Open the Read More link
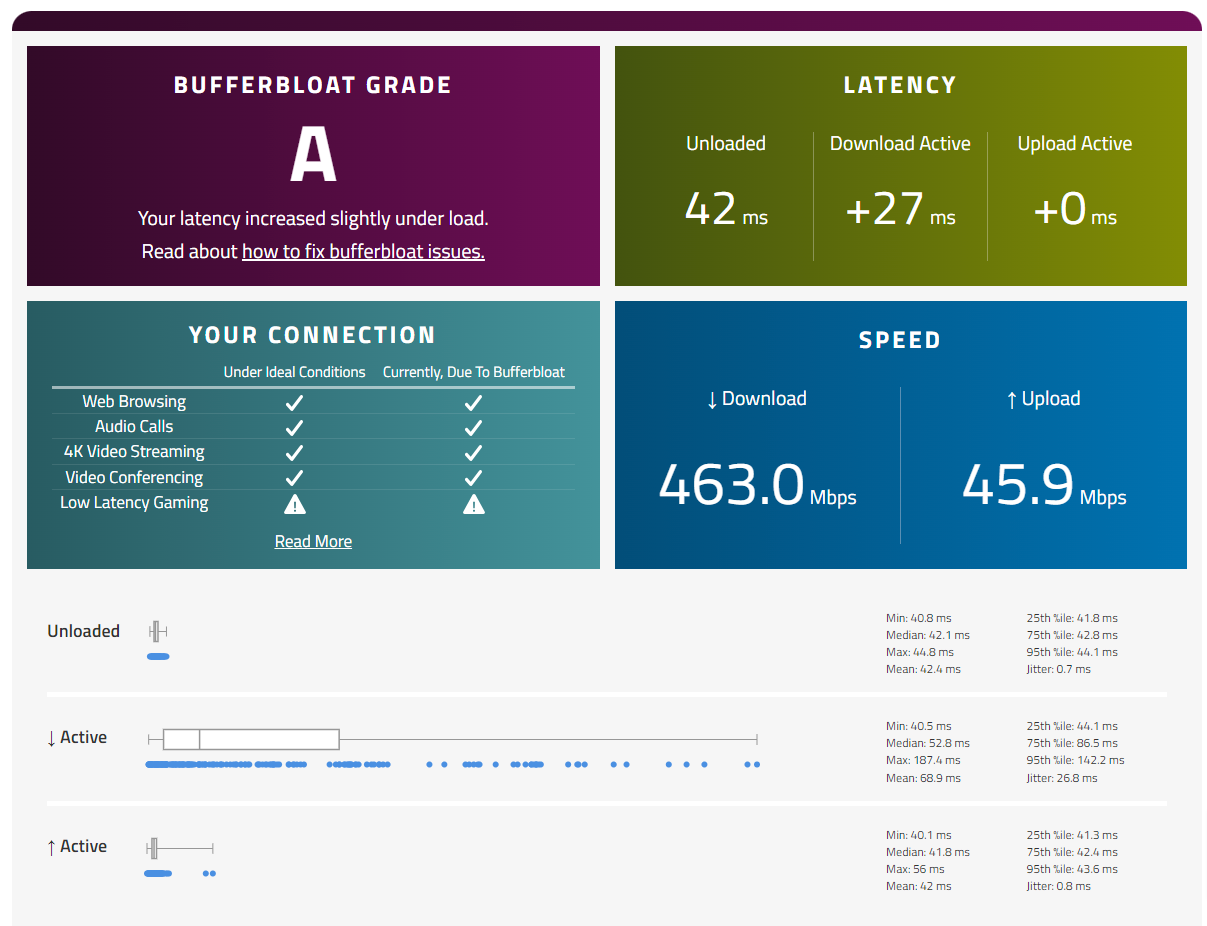1207x926 pixels. click(313, 542)
